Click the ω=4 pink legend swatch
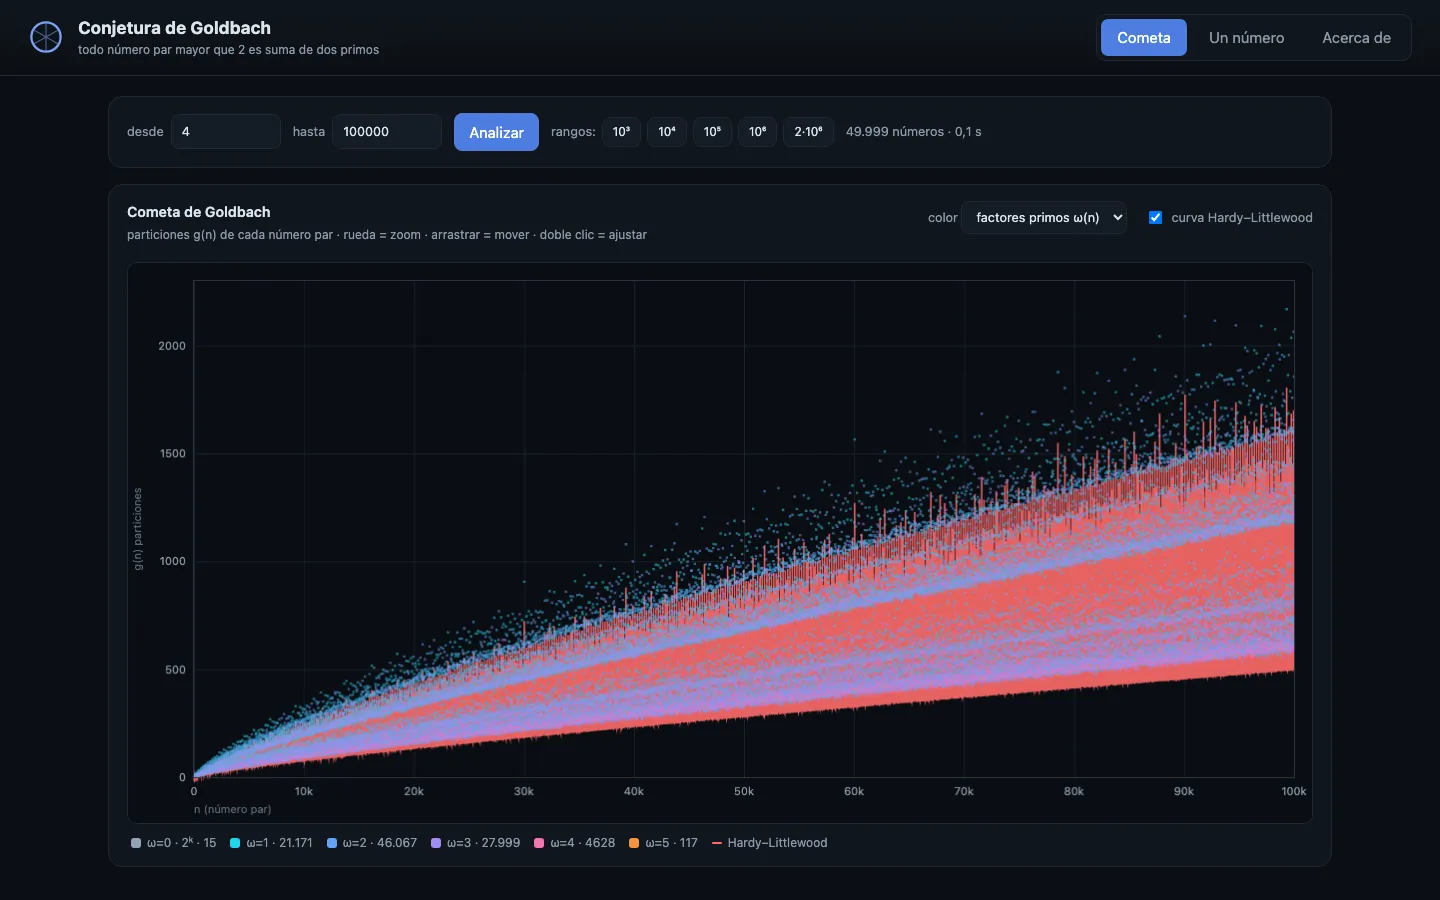Screen dimensions: 1440x900 (x=539, y=843)
